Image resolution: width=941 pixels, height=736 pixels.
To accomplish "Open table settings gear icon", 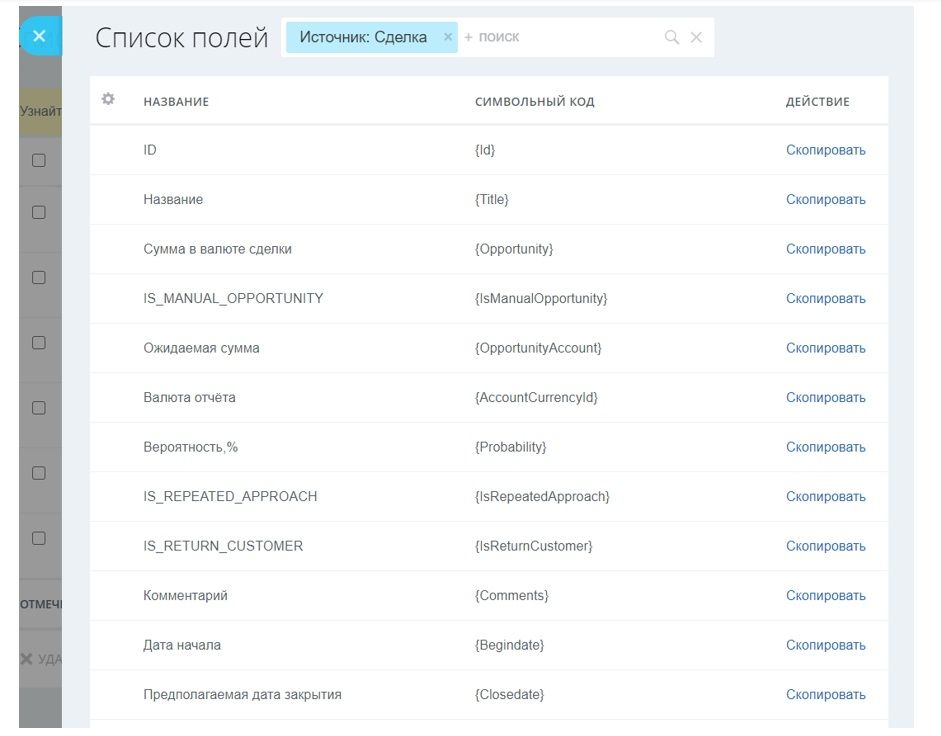I will pos(108,99).
